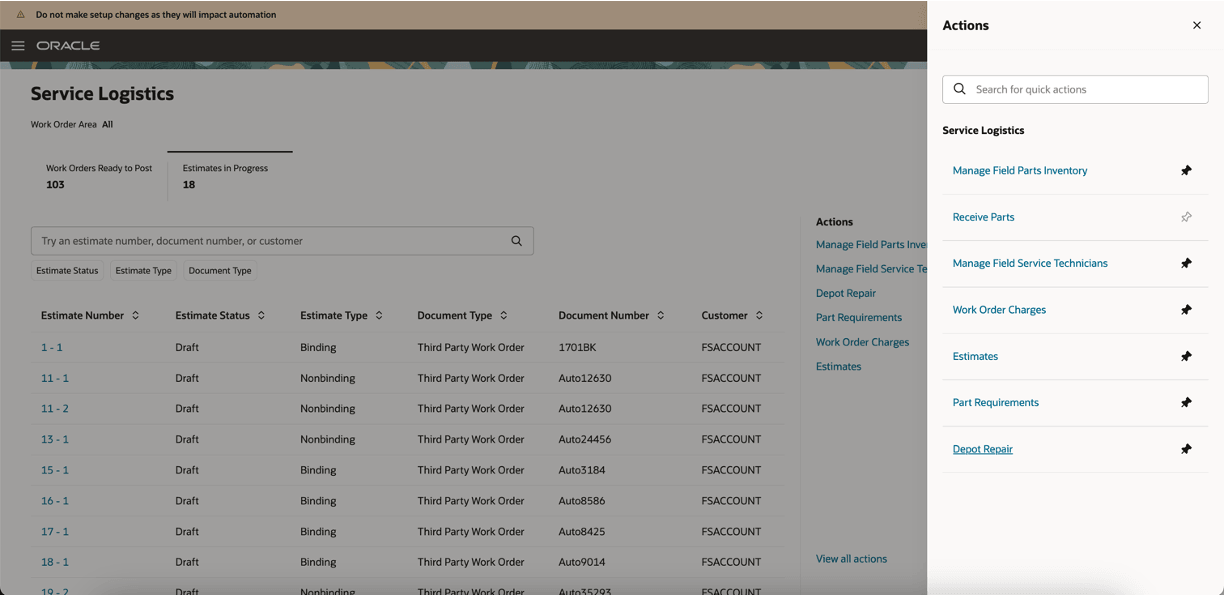Click the search icon in quick actions panel
The width and height of the screenshot is (1224, 596).
(x=959, y=89)
